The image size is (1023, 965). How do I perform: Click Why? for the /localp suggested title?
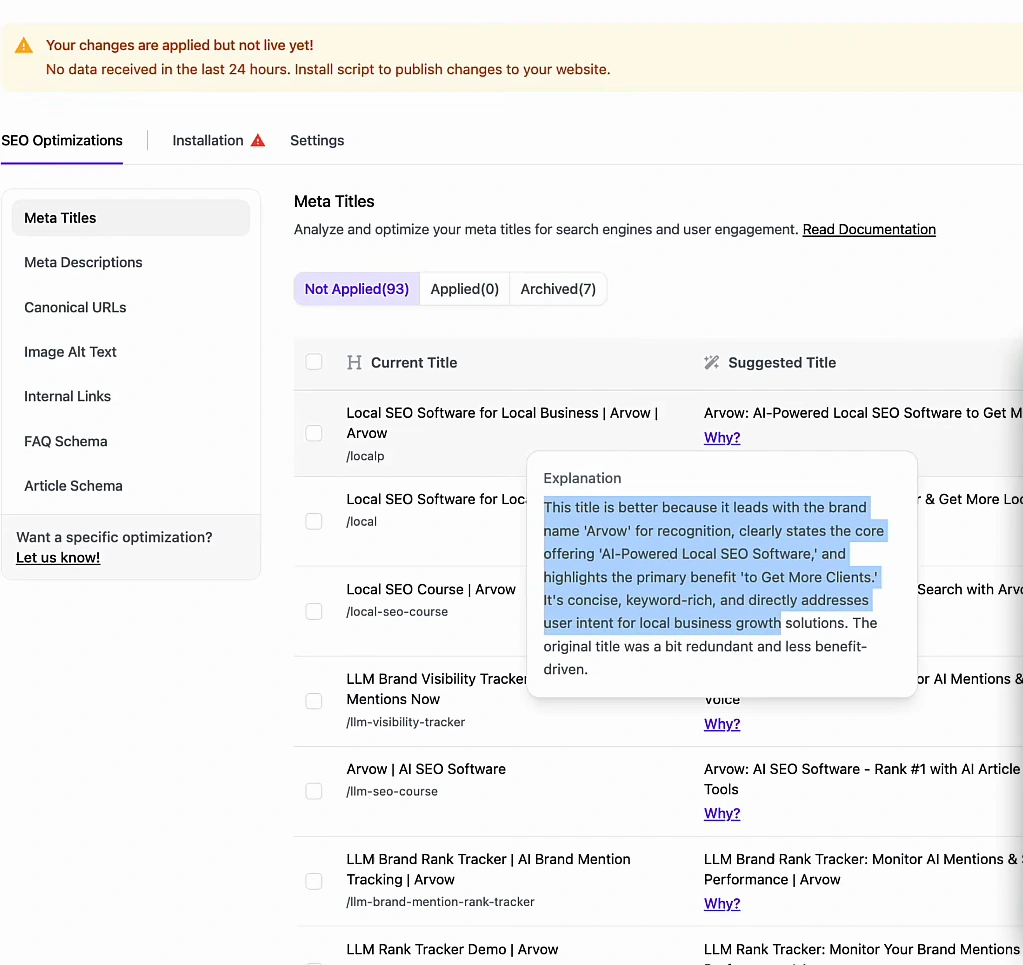point(722,438)
